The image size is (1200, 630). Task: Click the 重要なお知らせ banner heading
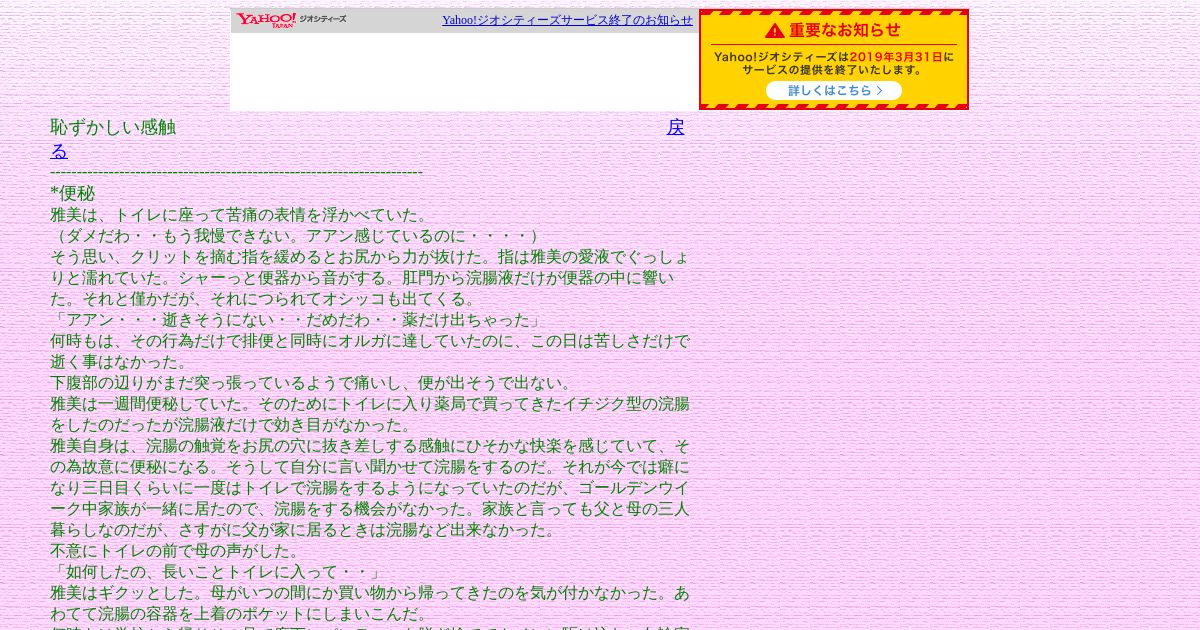[x=845, y=30]
